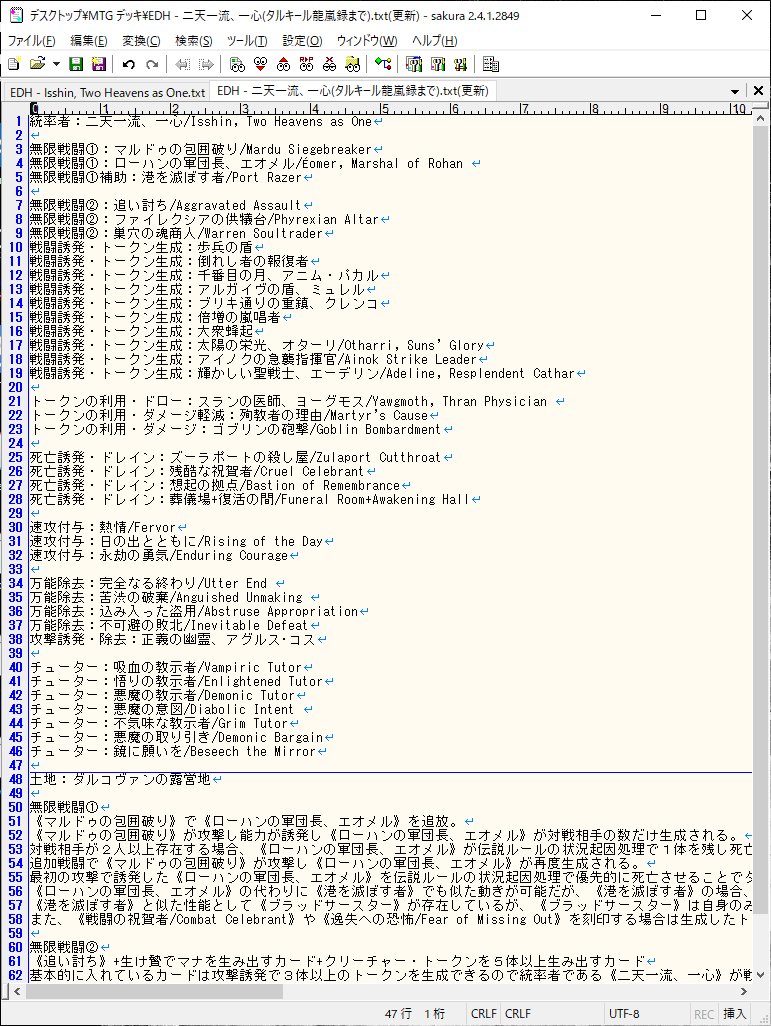Create a new file with toolbar icon
The width and height of the screenshot is (771, 1026).
click(x=14, y=64)
